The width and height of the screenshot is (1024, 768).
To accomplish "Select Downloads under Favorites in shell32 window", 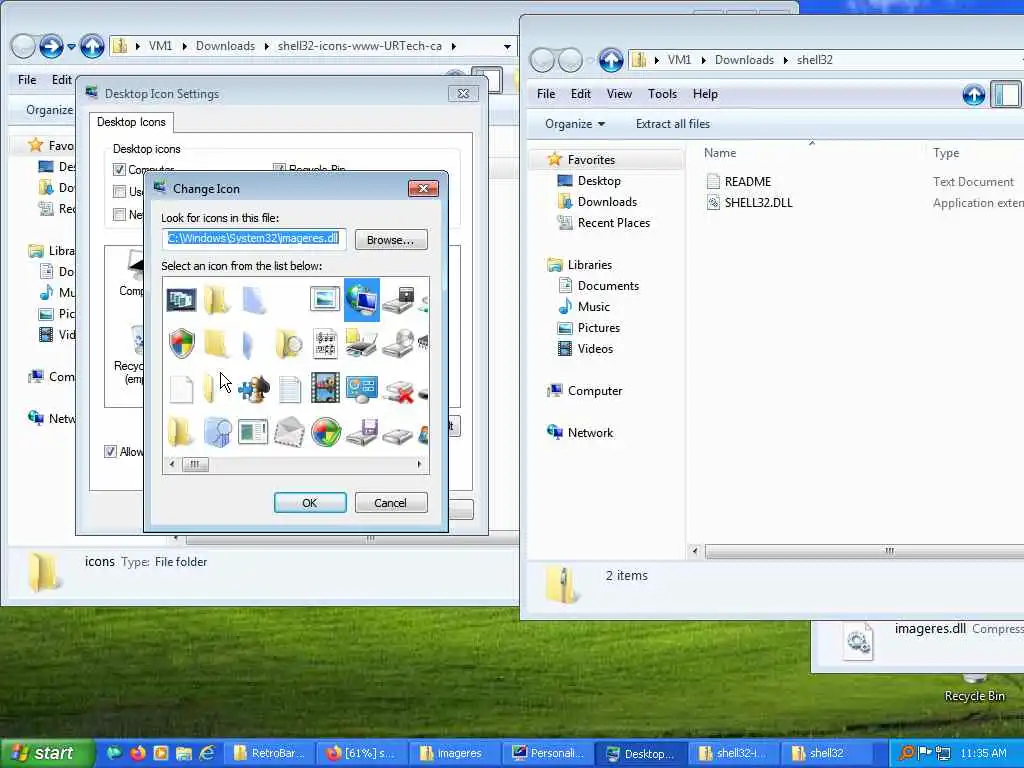I will pos(598,202).
